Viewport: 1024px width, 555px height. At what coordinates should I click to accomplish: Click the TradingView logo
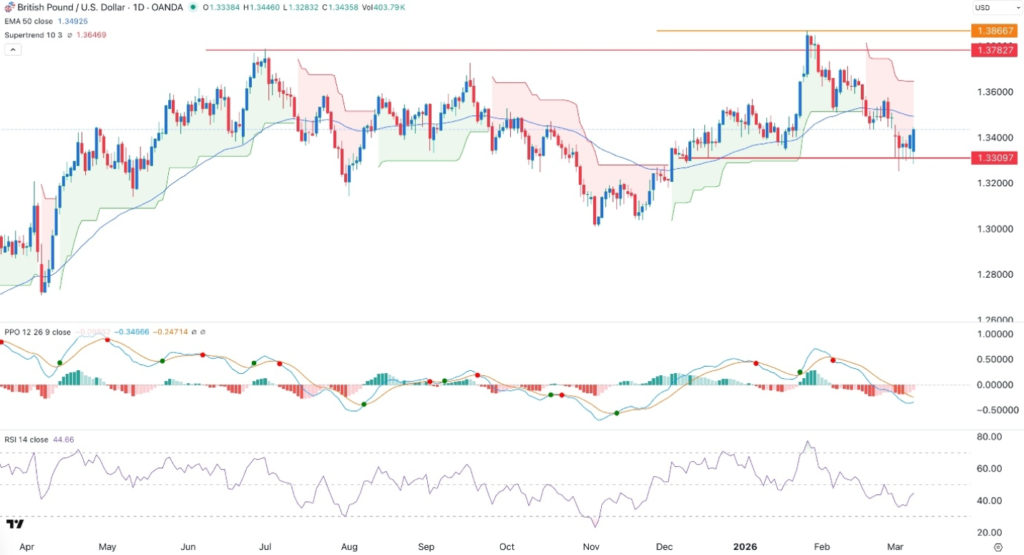[x=15, y=524]
